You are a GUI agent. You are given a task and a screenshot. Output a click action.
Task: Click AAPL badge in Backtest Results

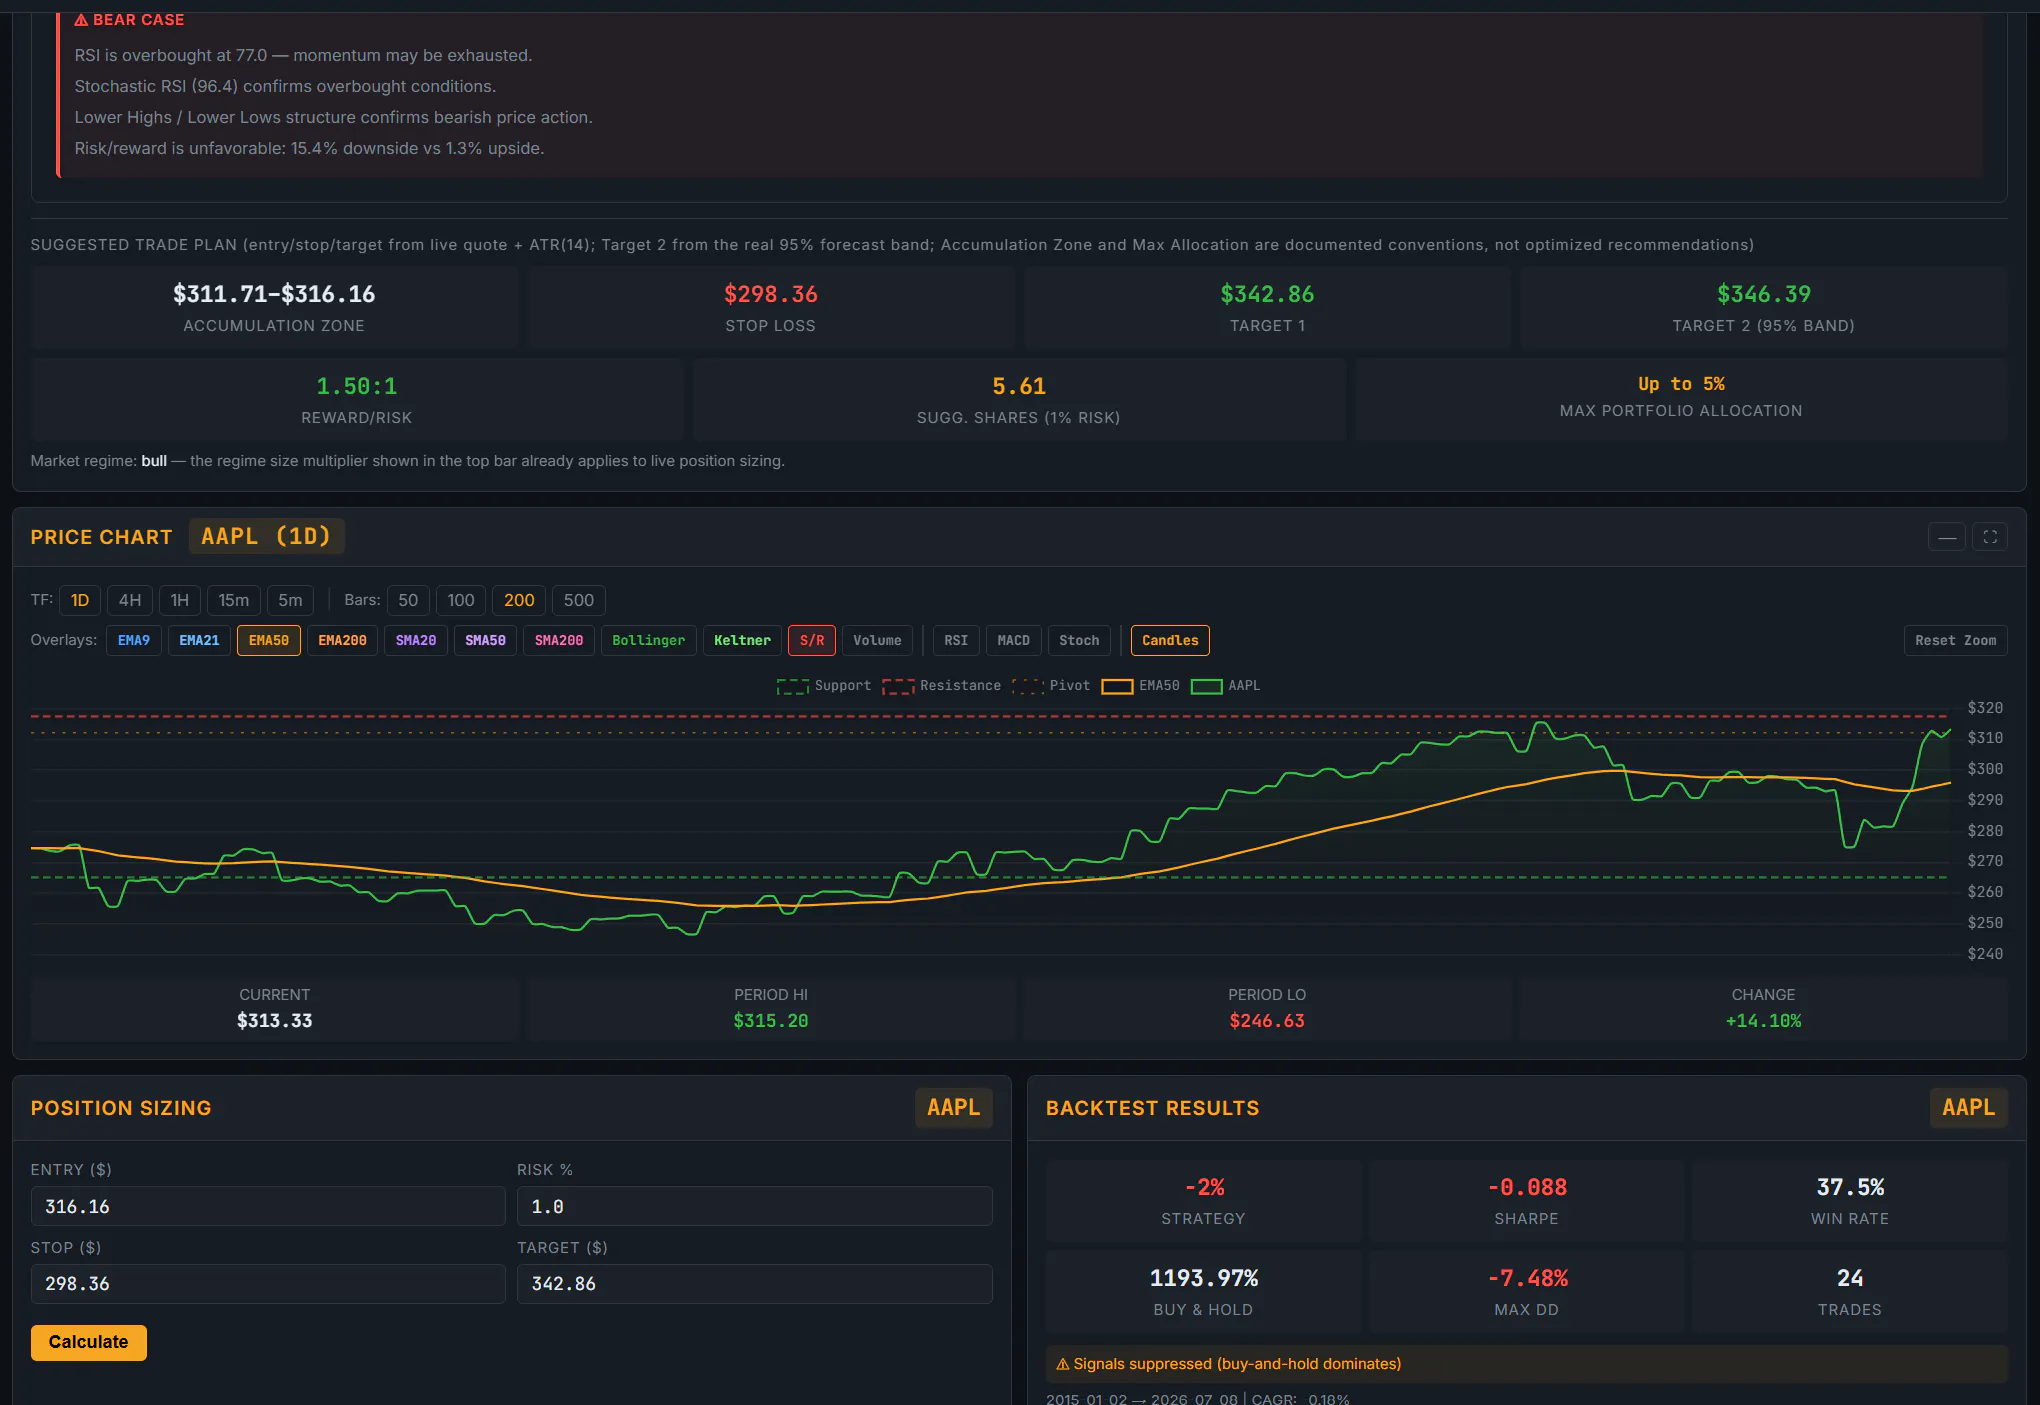click(1968, 1108)
